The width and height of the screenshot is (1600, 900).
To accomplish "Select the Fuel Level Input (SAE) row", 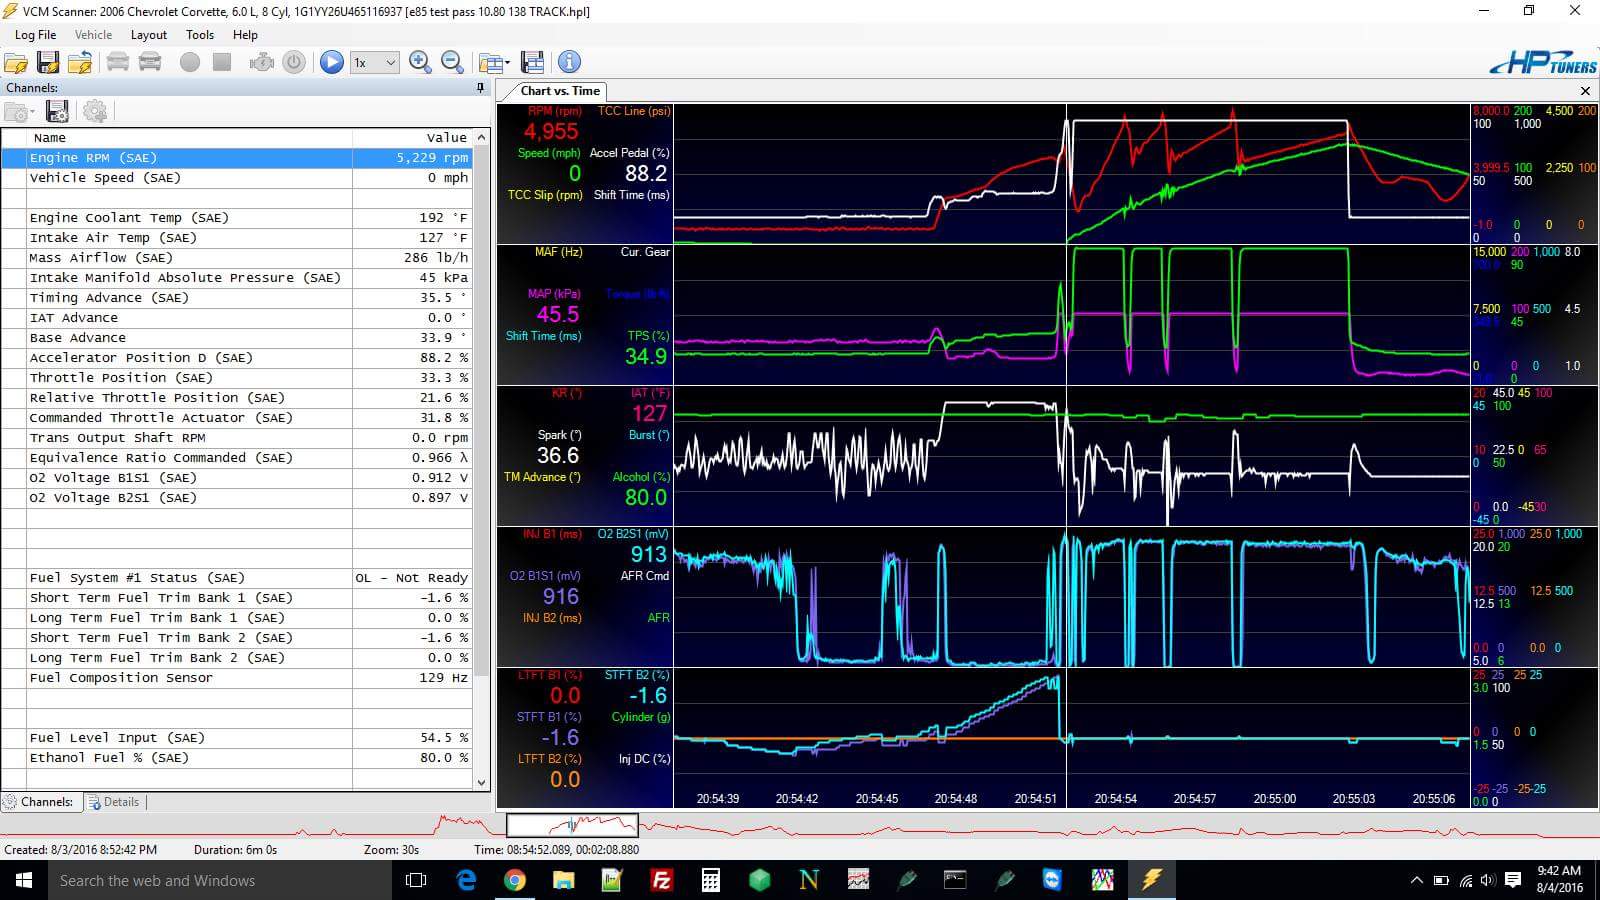I will (237, 738).
